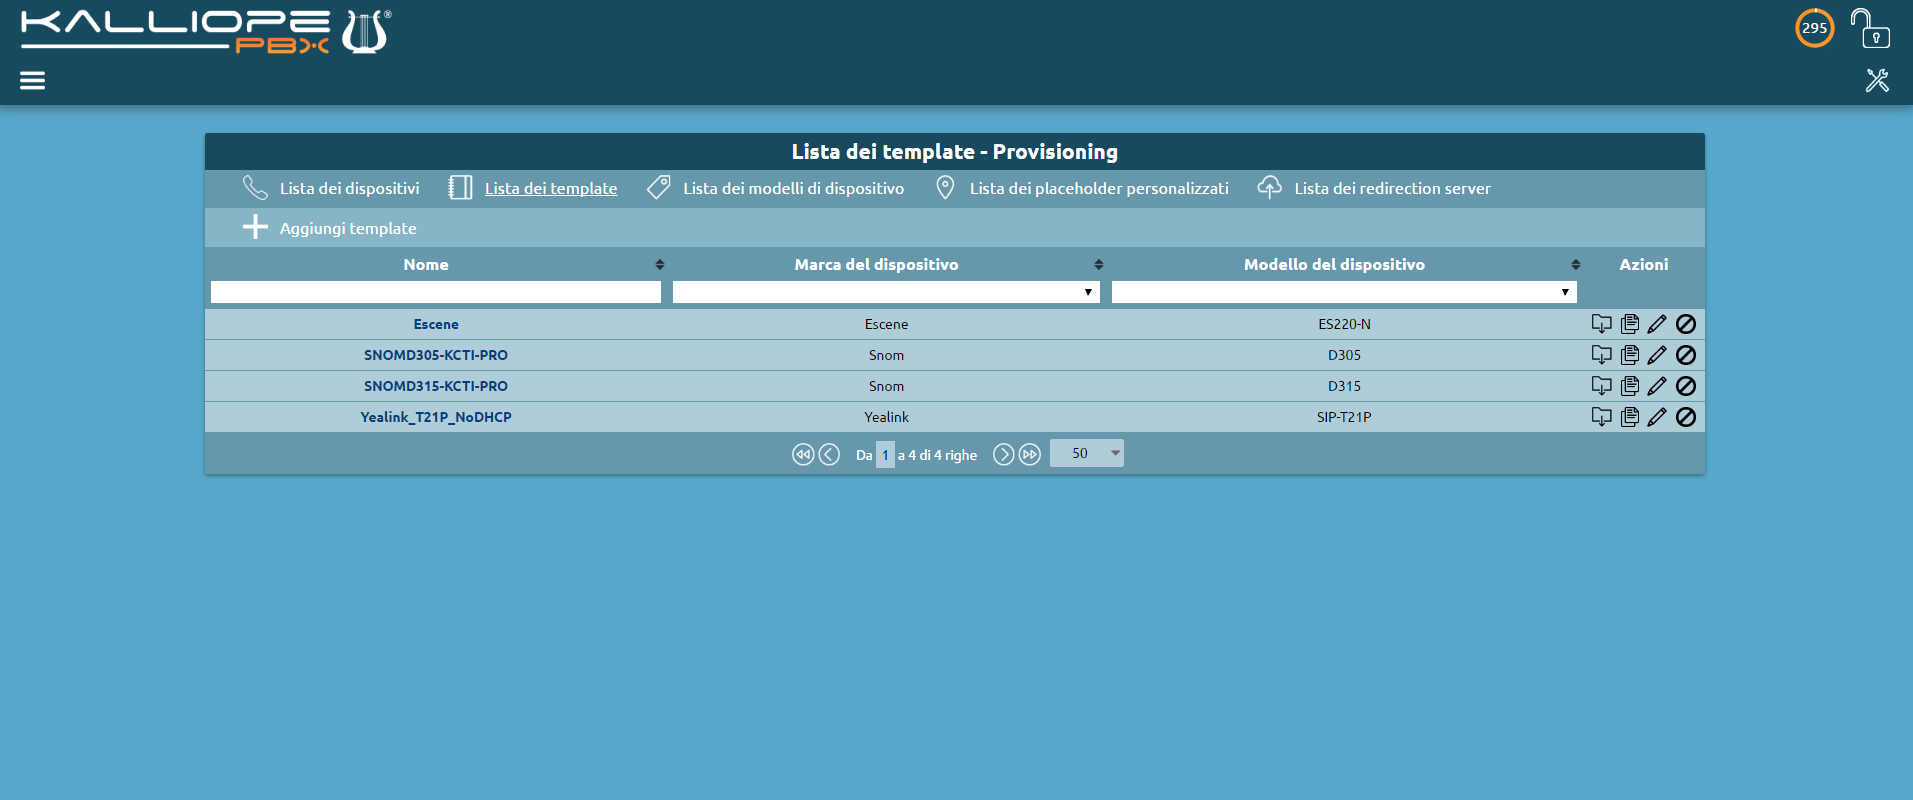1913x800 pixels.
Task: Click the orange 295 countdown circle
Action: (1814, 28)
